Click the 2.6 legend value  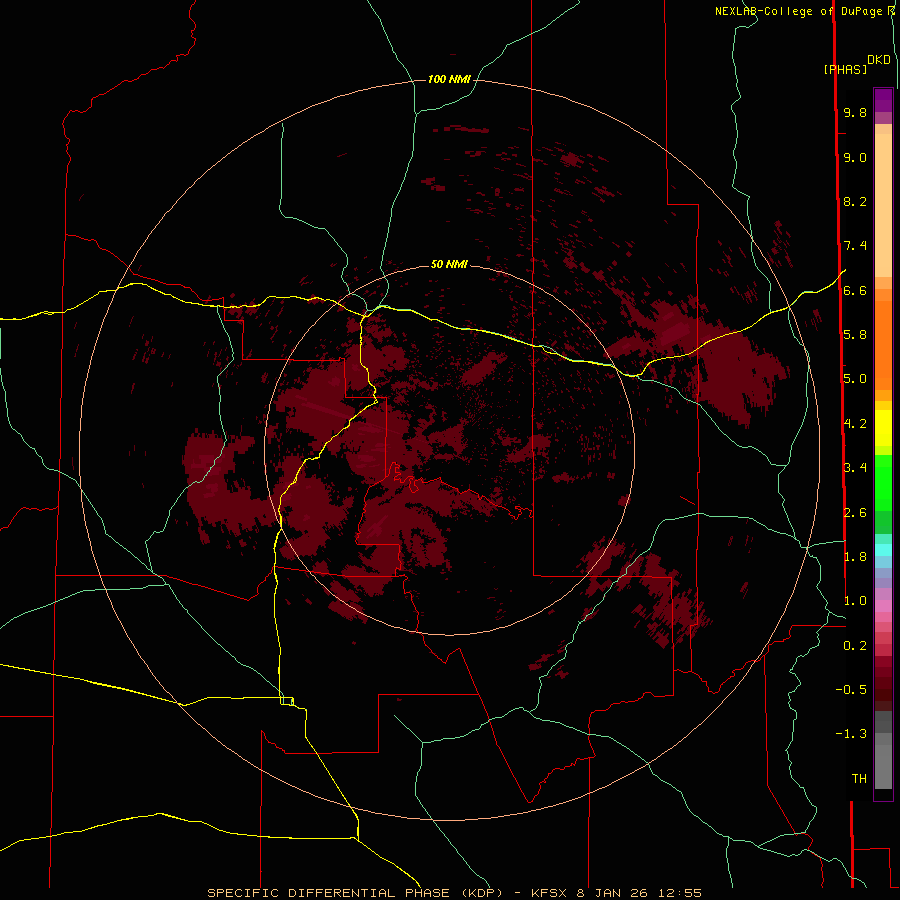click(x=855, y=513)
